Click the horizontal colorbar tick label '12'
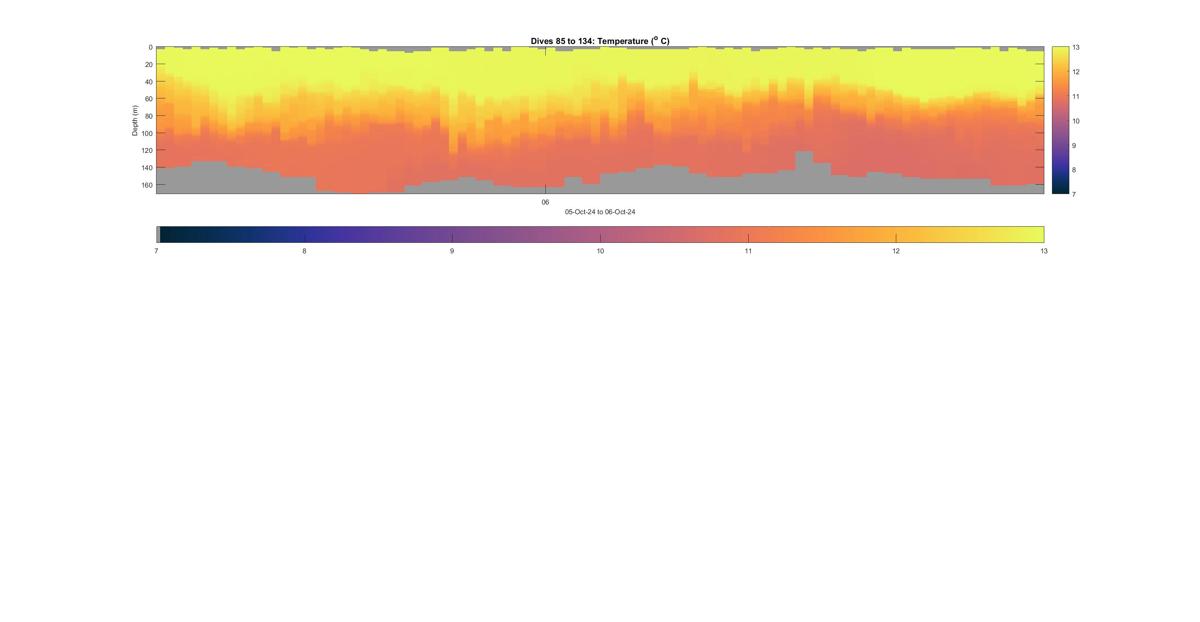Image resolution: width=1200 pixels, height=622 pixels. (x=896, y=252)
